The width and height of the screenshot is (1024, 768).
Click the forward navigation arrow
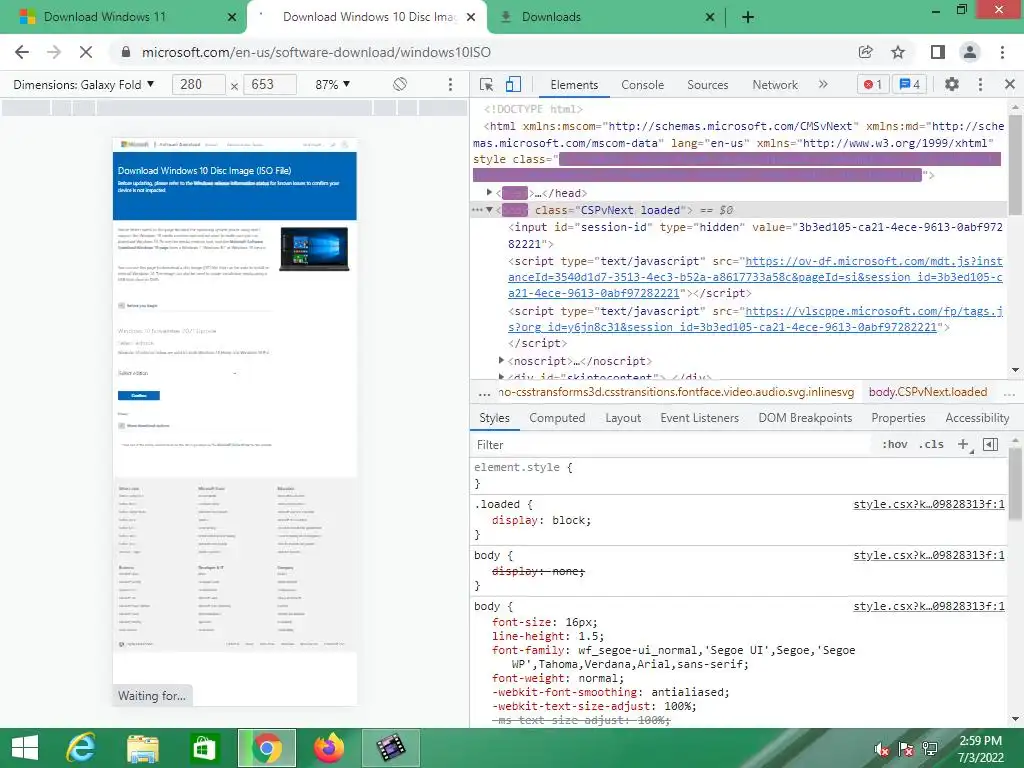point(54,52)
